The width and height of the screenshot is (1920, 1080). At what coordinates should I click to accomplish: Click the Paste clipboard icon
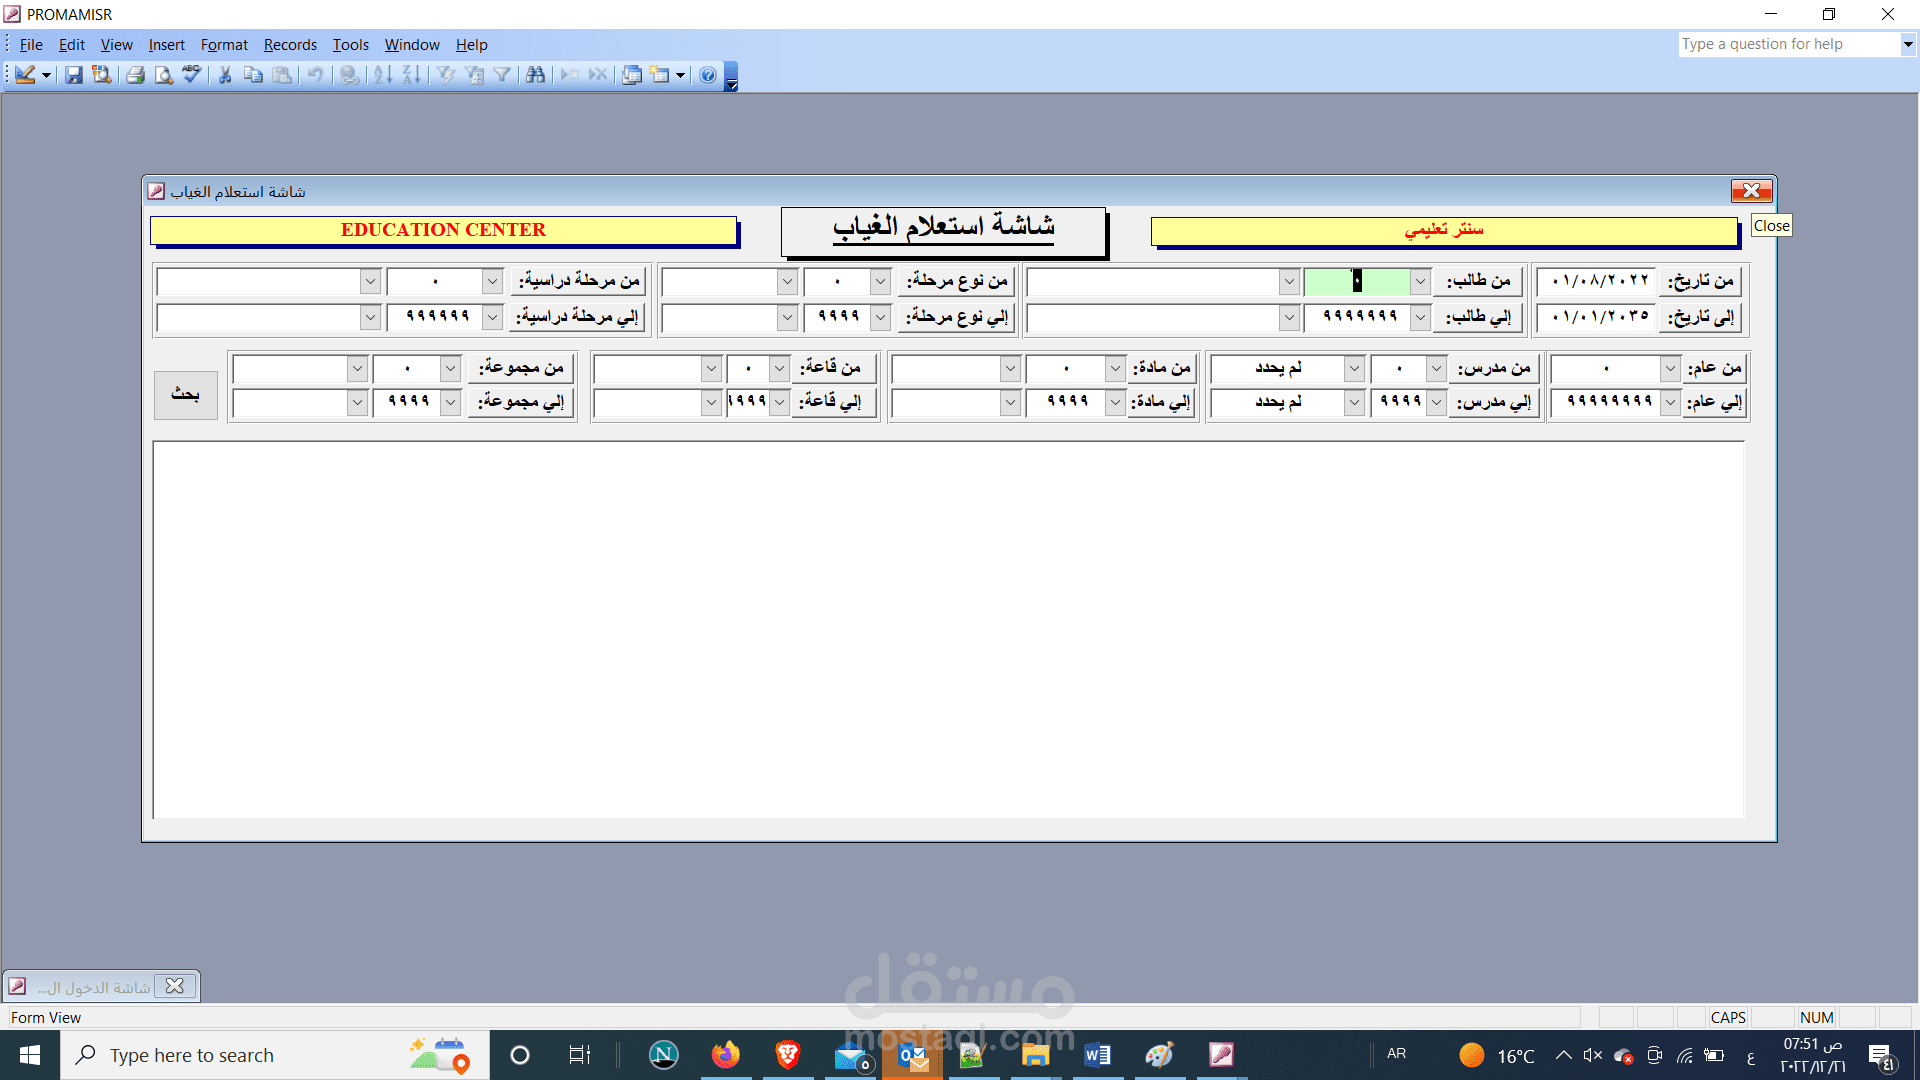point(283,75)
